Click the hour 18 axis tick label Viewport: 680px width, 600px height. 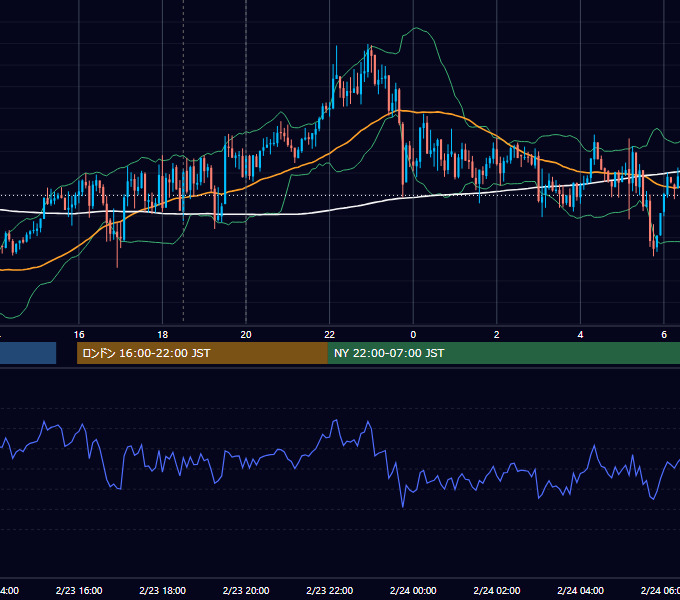click(163, 335)
